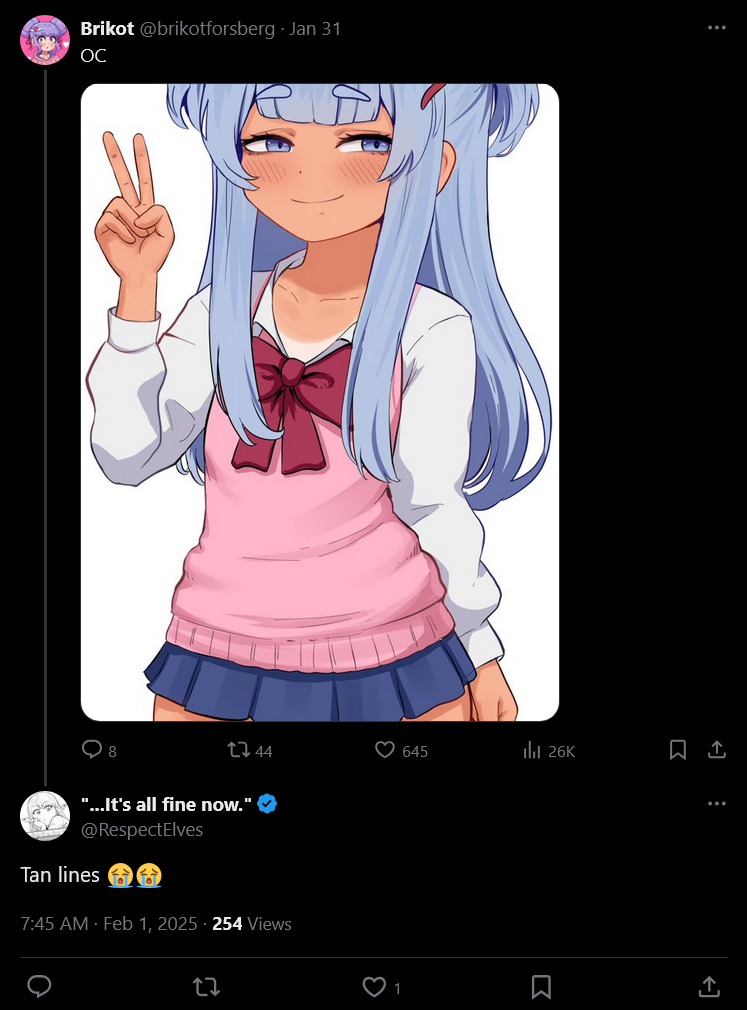Open replies on Brikot's OC post
The width and height of the screenshot is (747, 1010).
pos(99,750)
